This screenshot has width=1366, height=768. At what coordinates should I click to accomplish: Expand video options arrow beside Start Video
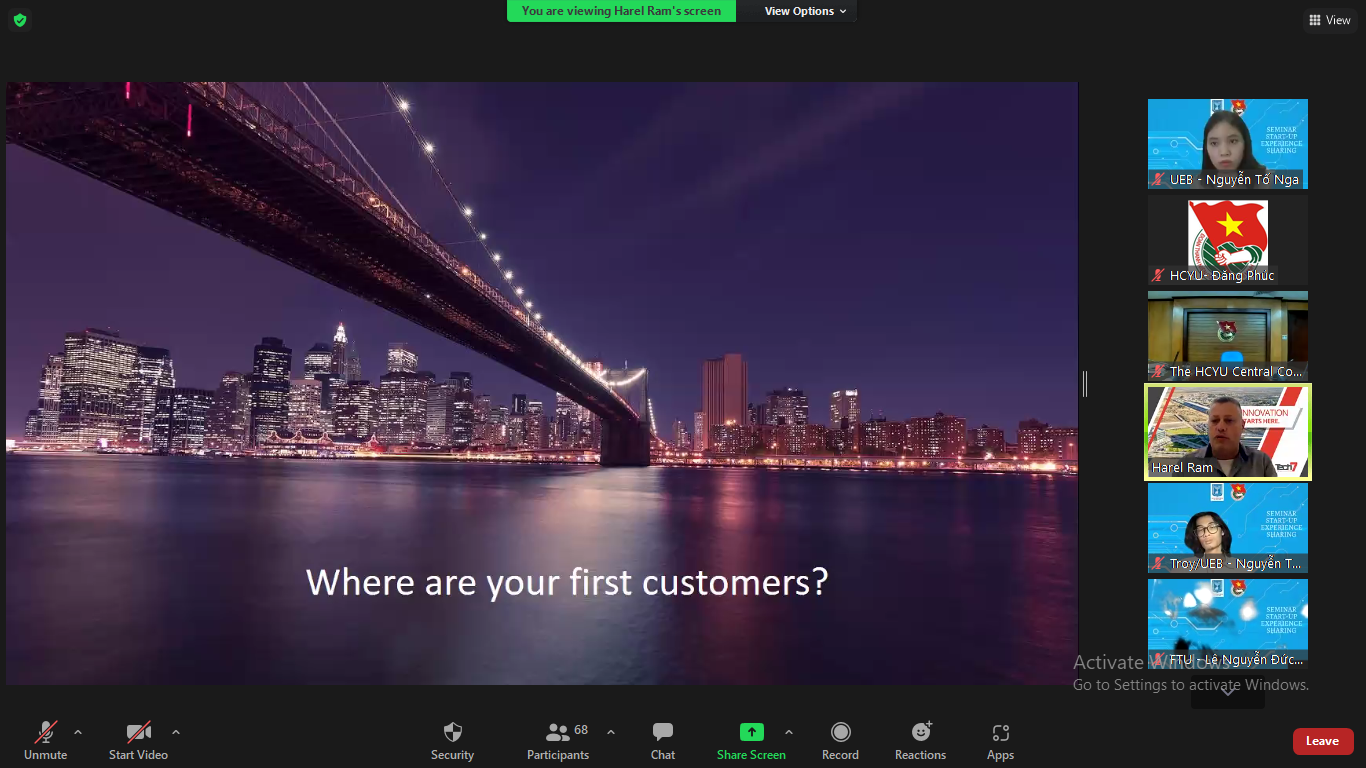176,731
